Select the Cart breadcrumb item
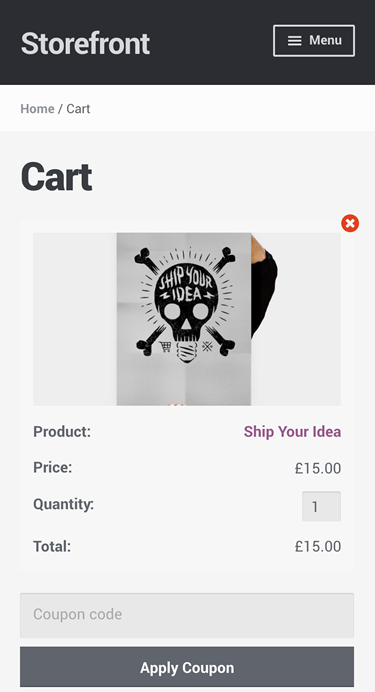Screen dimensions: 375x692 pos(78,109)
